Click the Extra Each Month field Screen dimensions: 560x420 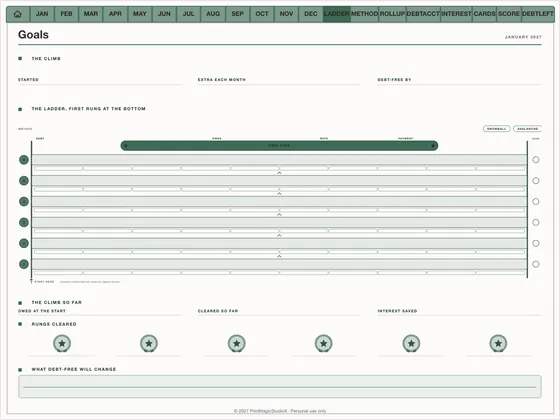click(x=279, y=81)
